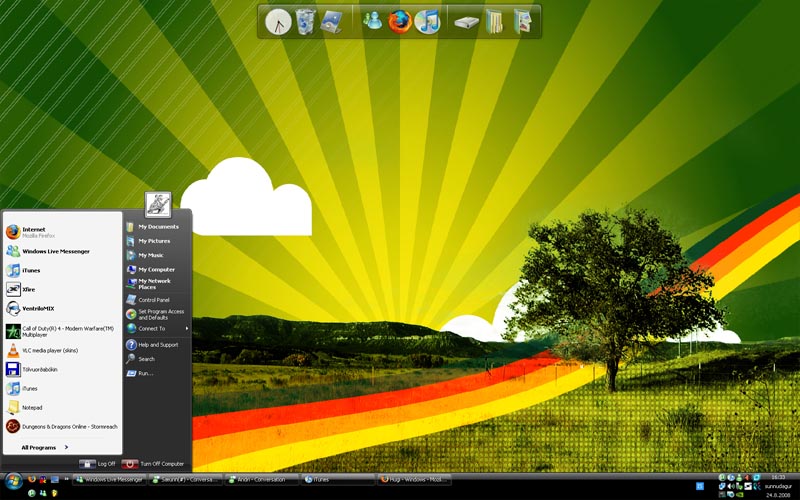Viewport: 800px width, 500px height.
Task: Open the clock icon in the top dock
Action: coord(278,22)
